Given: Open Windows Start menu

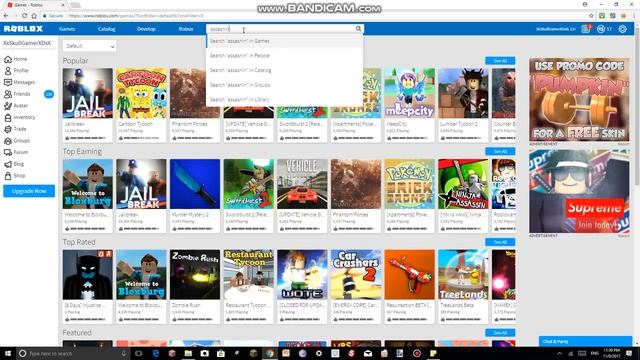Looking at the screenshot, I should (x=7, y=353).
